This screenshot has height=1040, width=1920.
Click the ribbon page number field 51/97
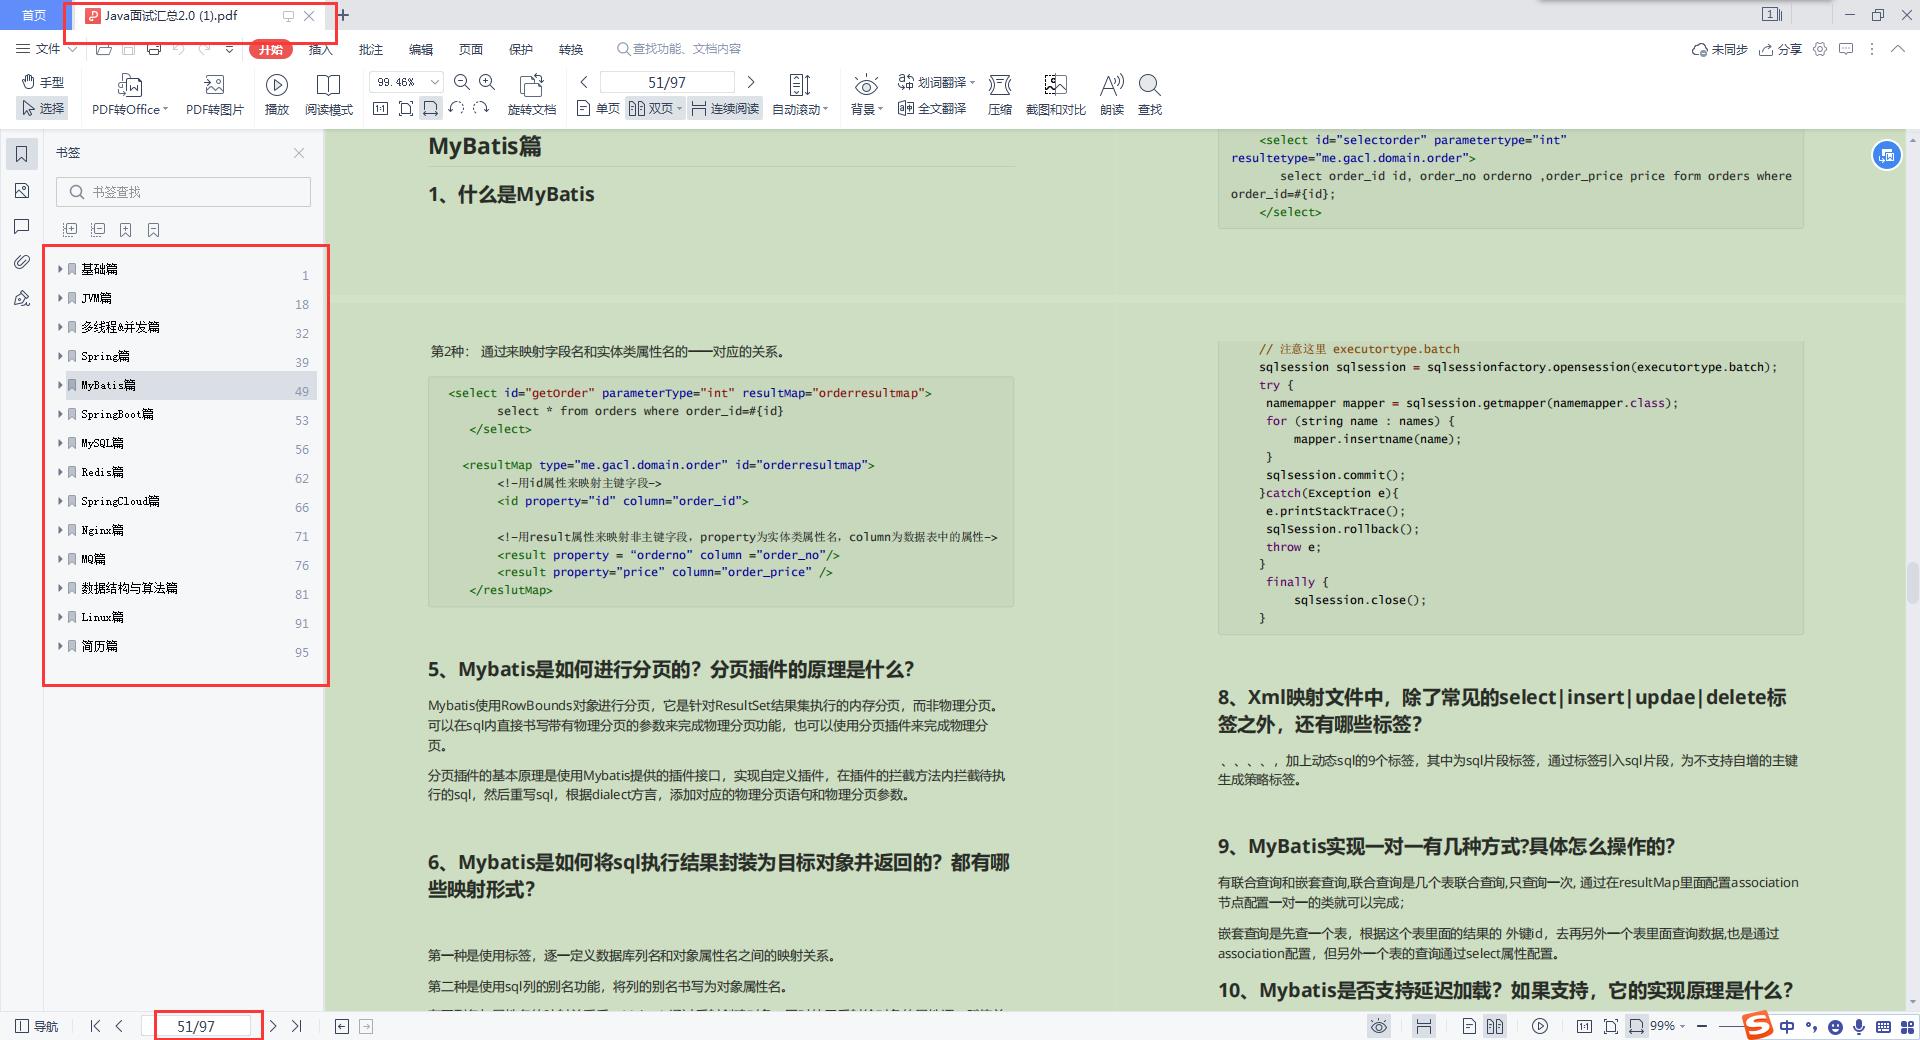tap(667, 82)
